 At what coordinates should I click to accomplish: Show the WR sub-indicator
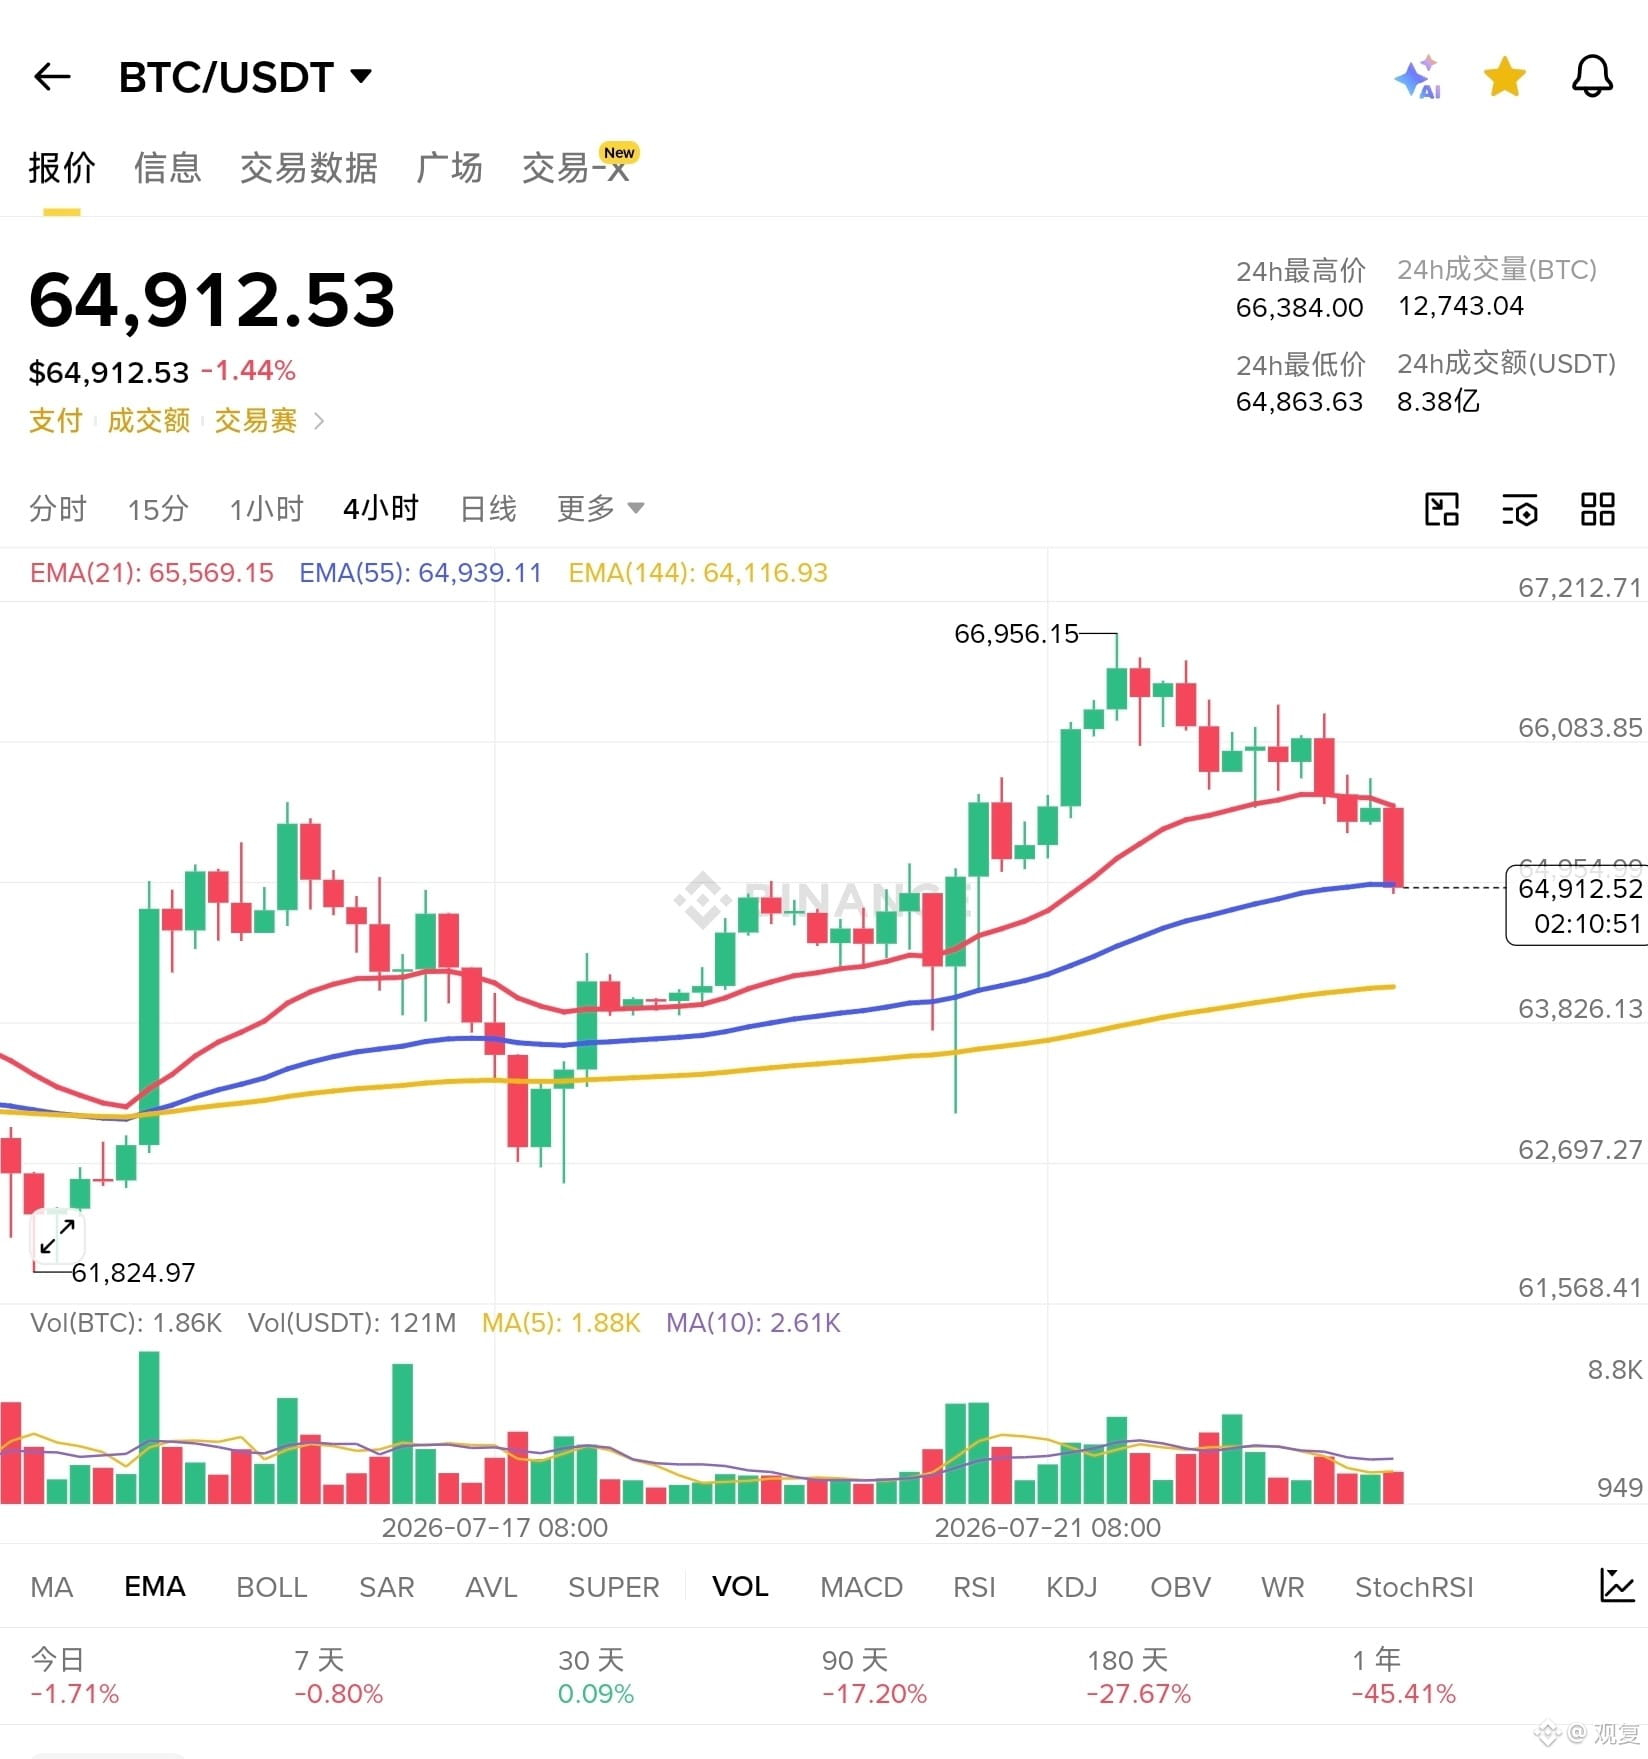(x=1282, y=1587)
